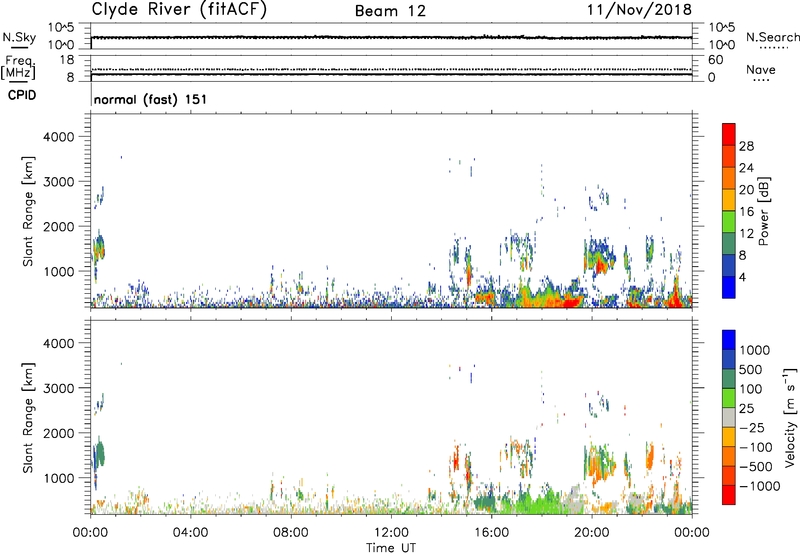The height and width of the screenshot is (554, 800).
Task: Click the "1000" label on the velocity color bar
Action: click(x=755, y=350)
